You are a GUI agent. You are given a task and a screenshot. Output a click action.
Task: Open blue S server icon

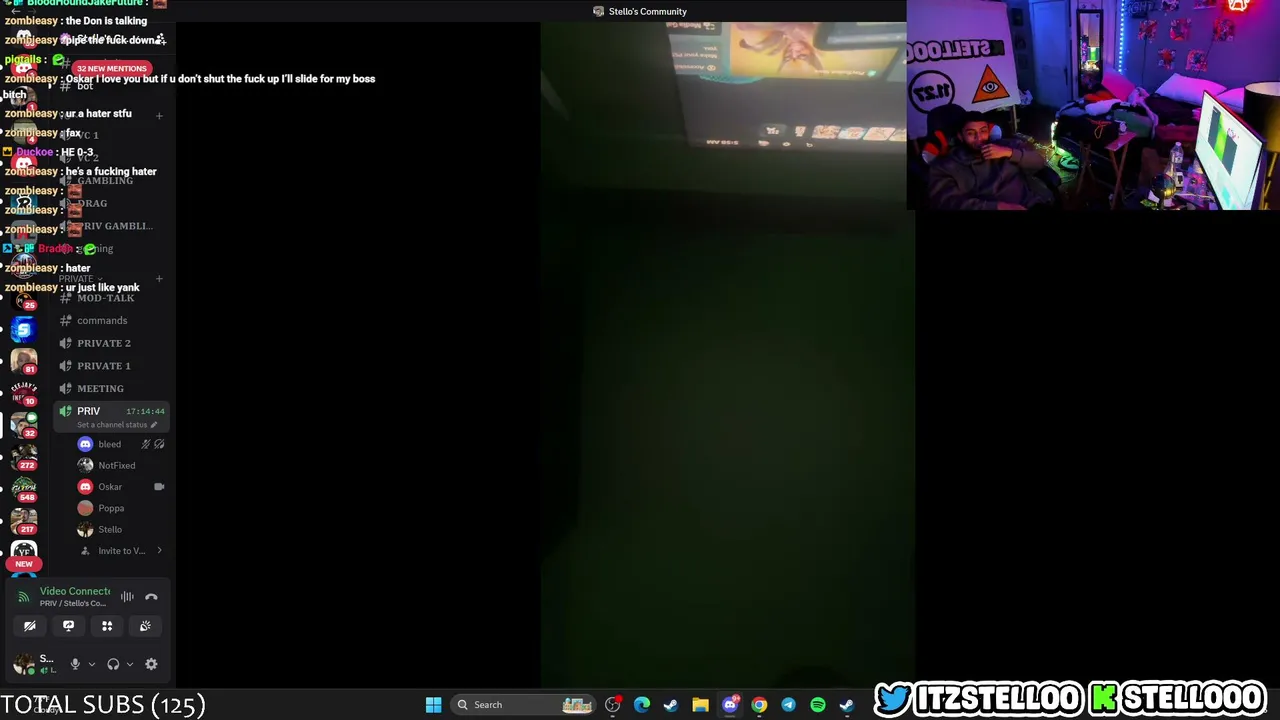[24, 330]
